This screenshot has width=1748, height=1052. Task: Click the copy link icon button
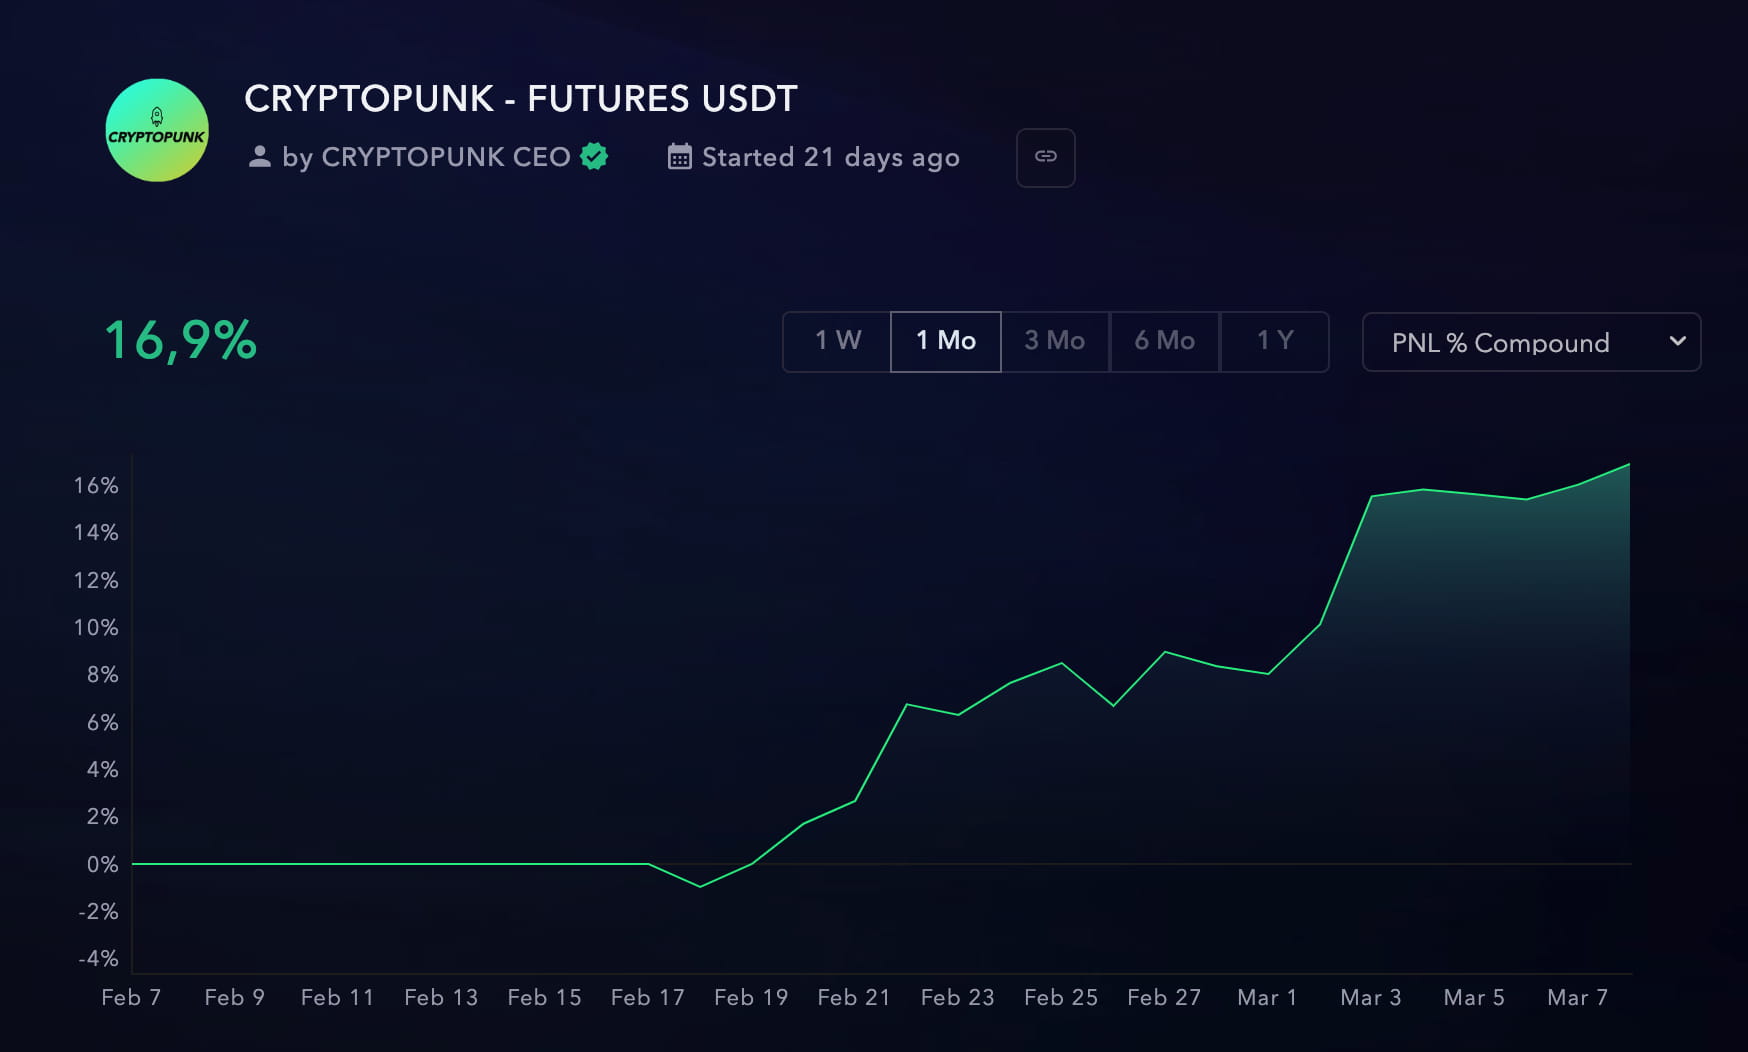1045,157
